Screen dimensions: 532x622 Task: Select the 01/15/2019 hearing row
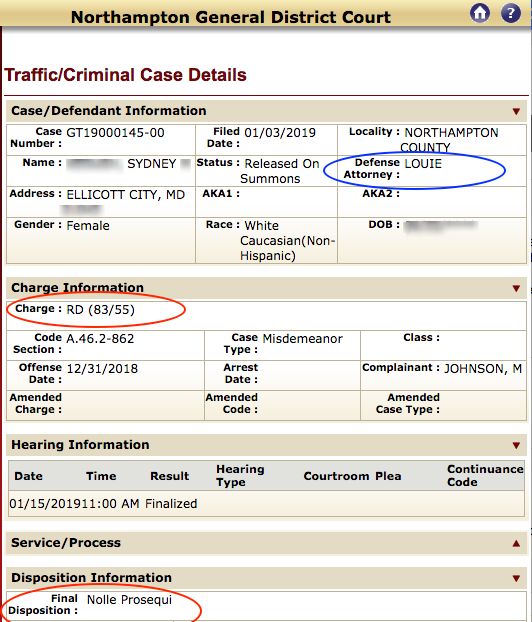pyautogui.click(x=266, y=504)
